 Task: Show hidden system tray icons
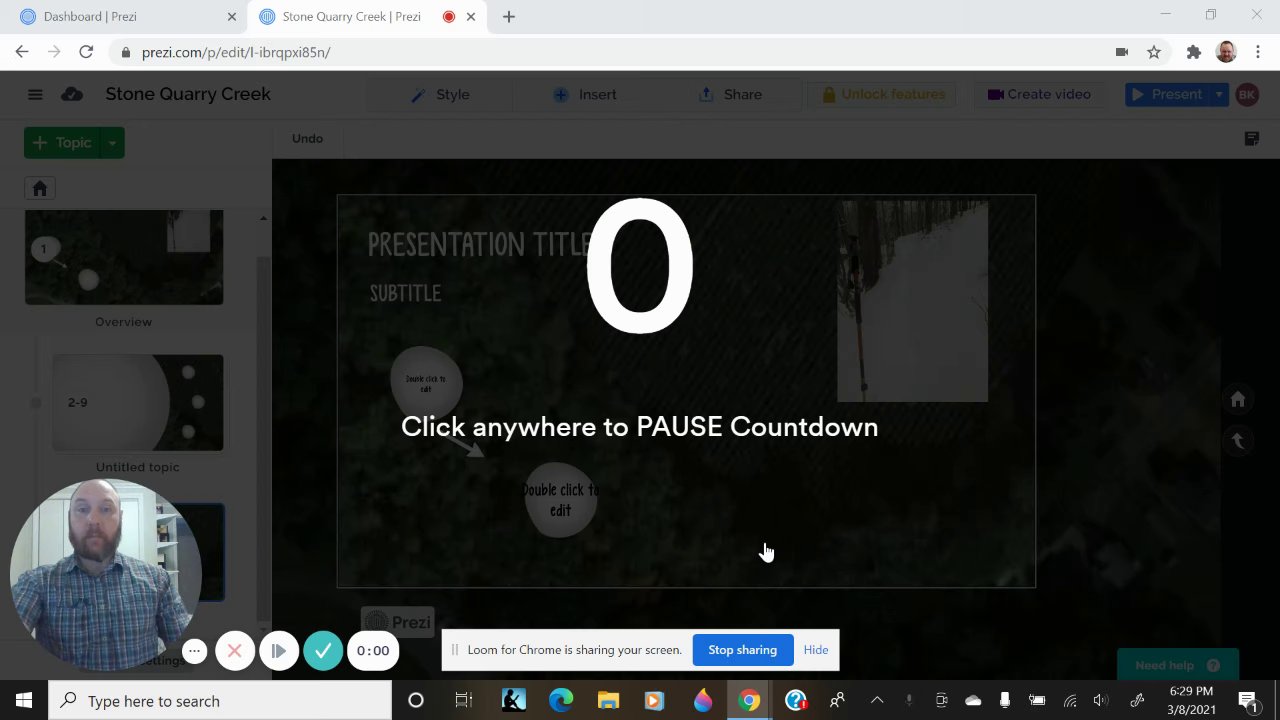[x=877, y=701]
